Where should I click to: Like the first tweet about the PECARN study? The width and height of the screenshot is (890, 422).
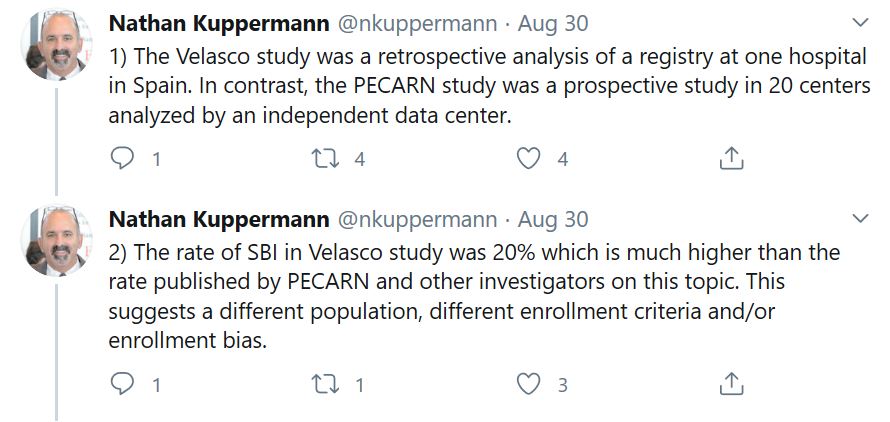coord(528,159)
